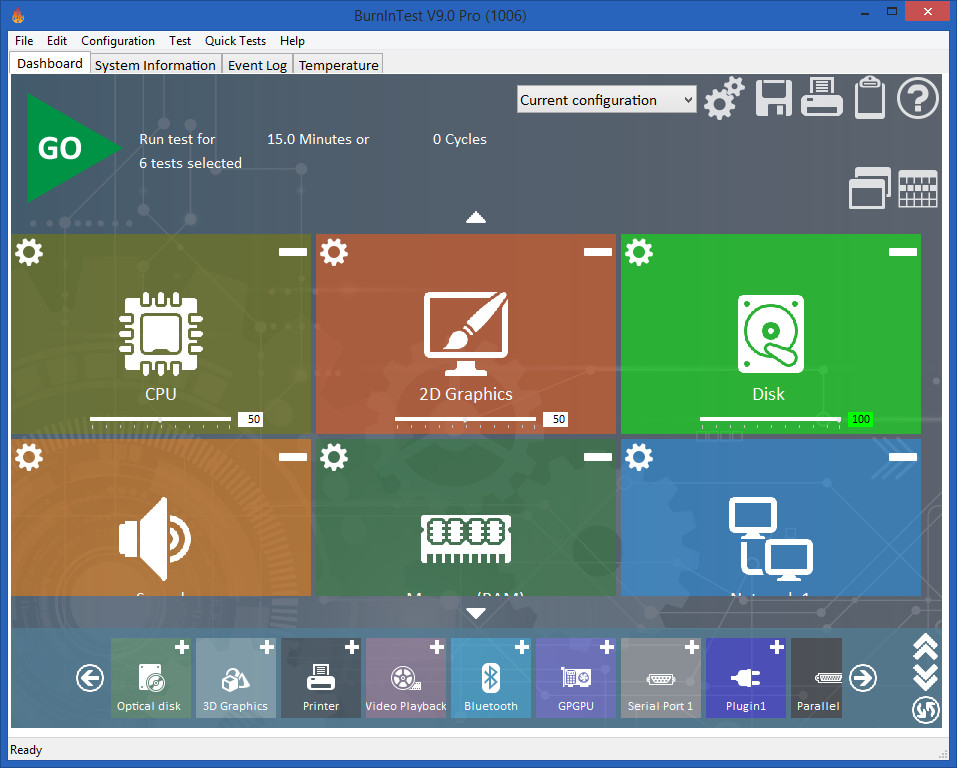Remove the Memory test with its minus

click(x=598, y=457)
